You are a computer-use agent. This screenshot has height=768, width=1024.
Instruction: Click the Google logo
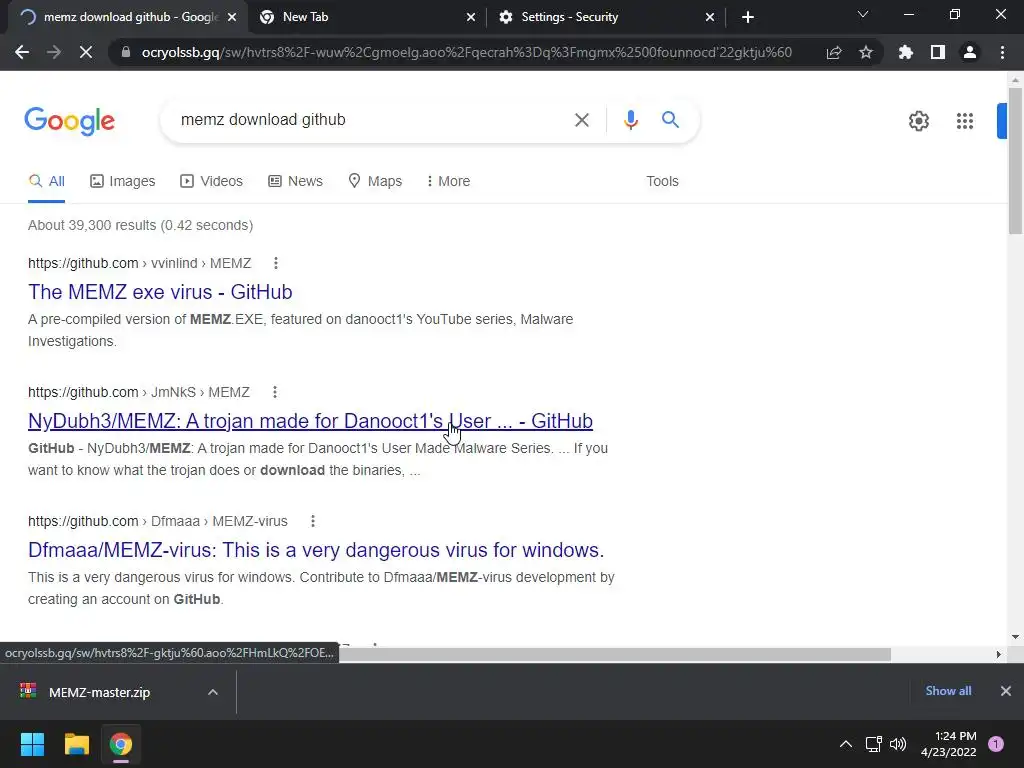[69, 121]
